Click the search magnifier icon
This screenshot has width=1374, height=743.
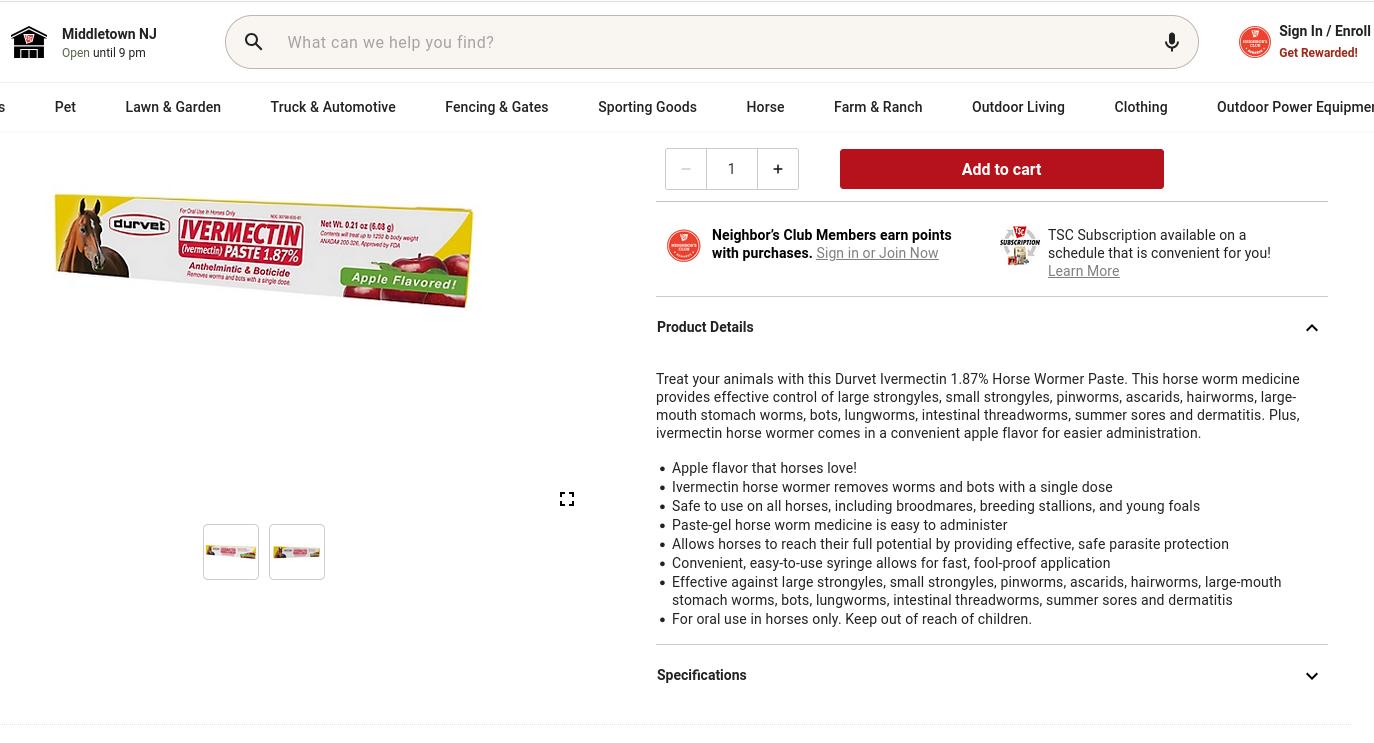point(254,42)
